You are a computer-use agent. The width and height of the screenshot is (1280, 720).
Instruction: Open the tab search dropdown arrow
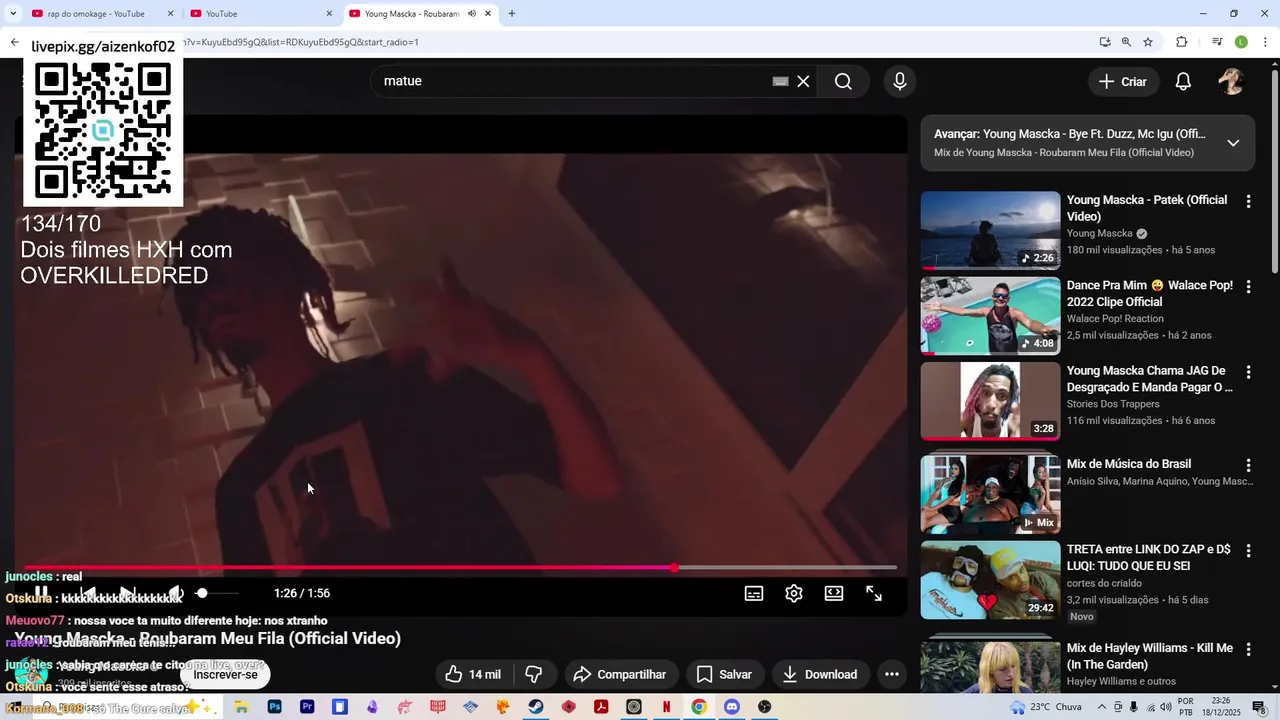click(x=13, y=14)
